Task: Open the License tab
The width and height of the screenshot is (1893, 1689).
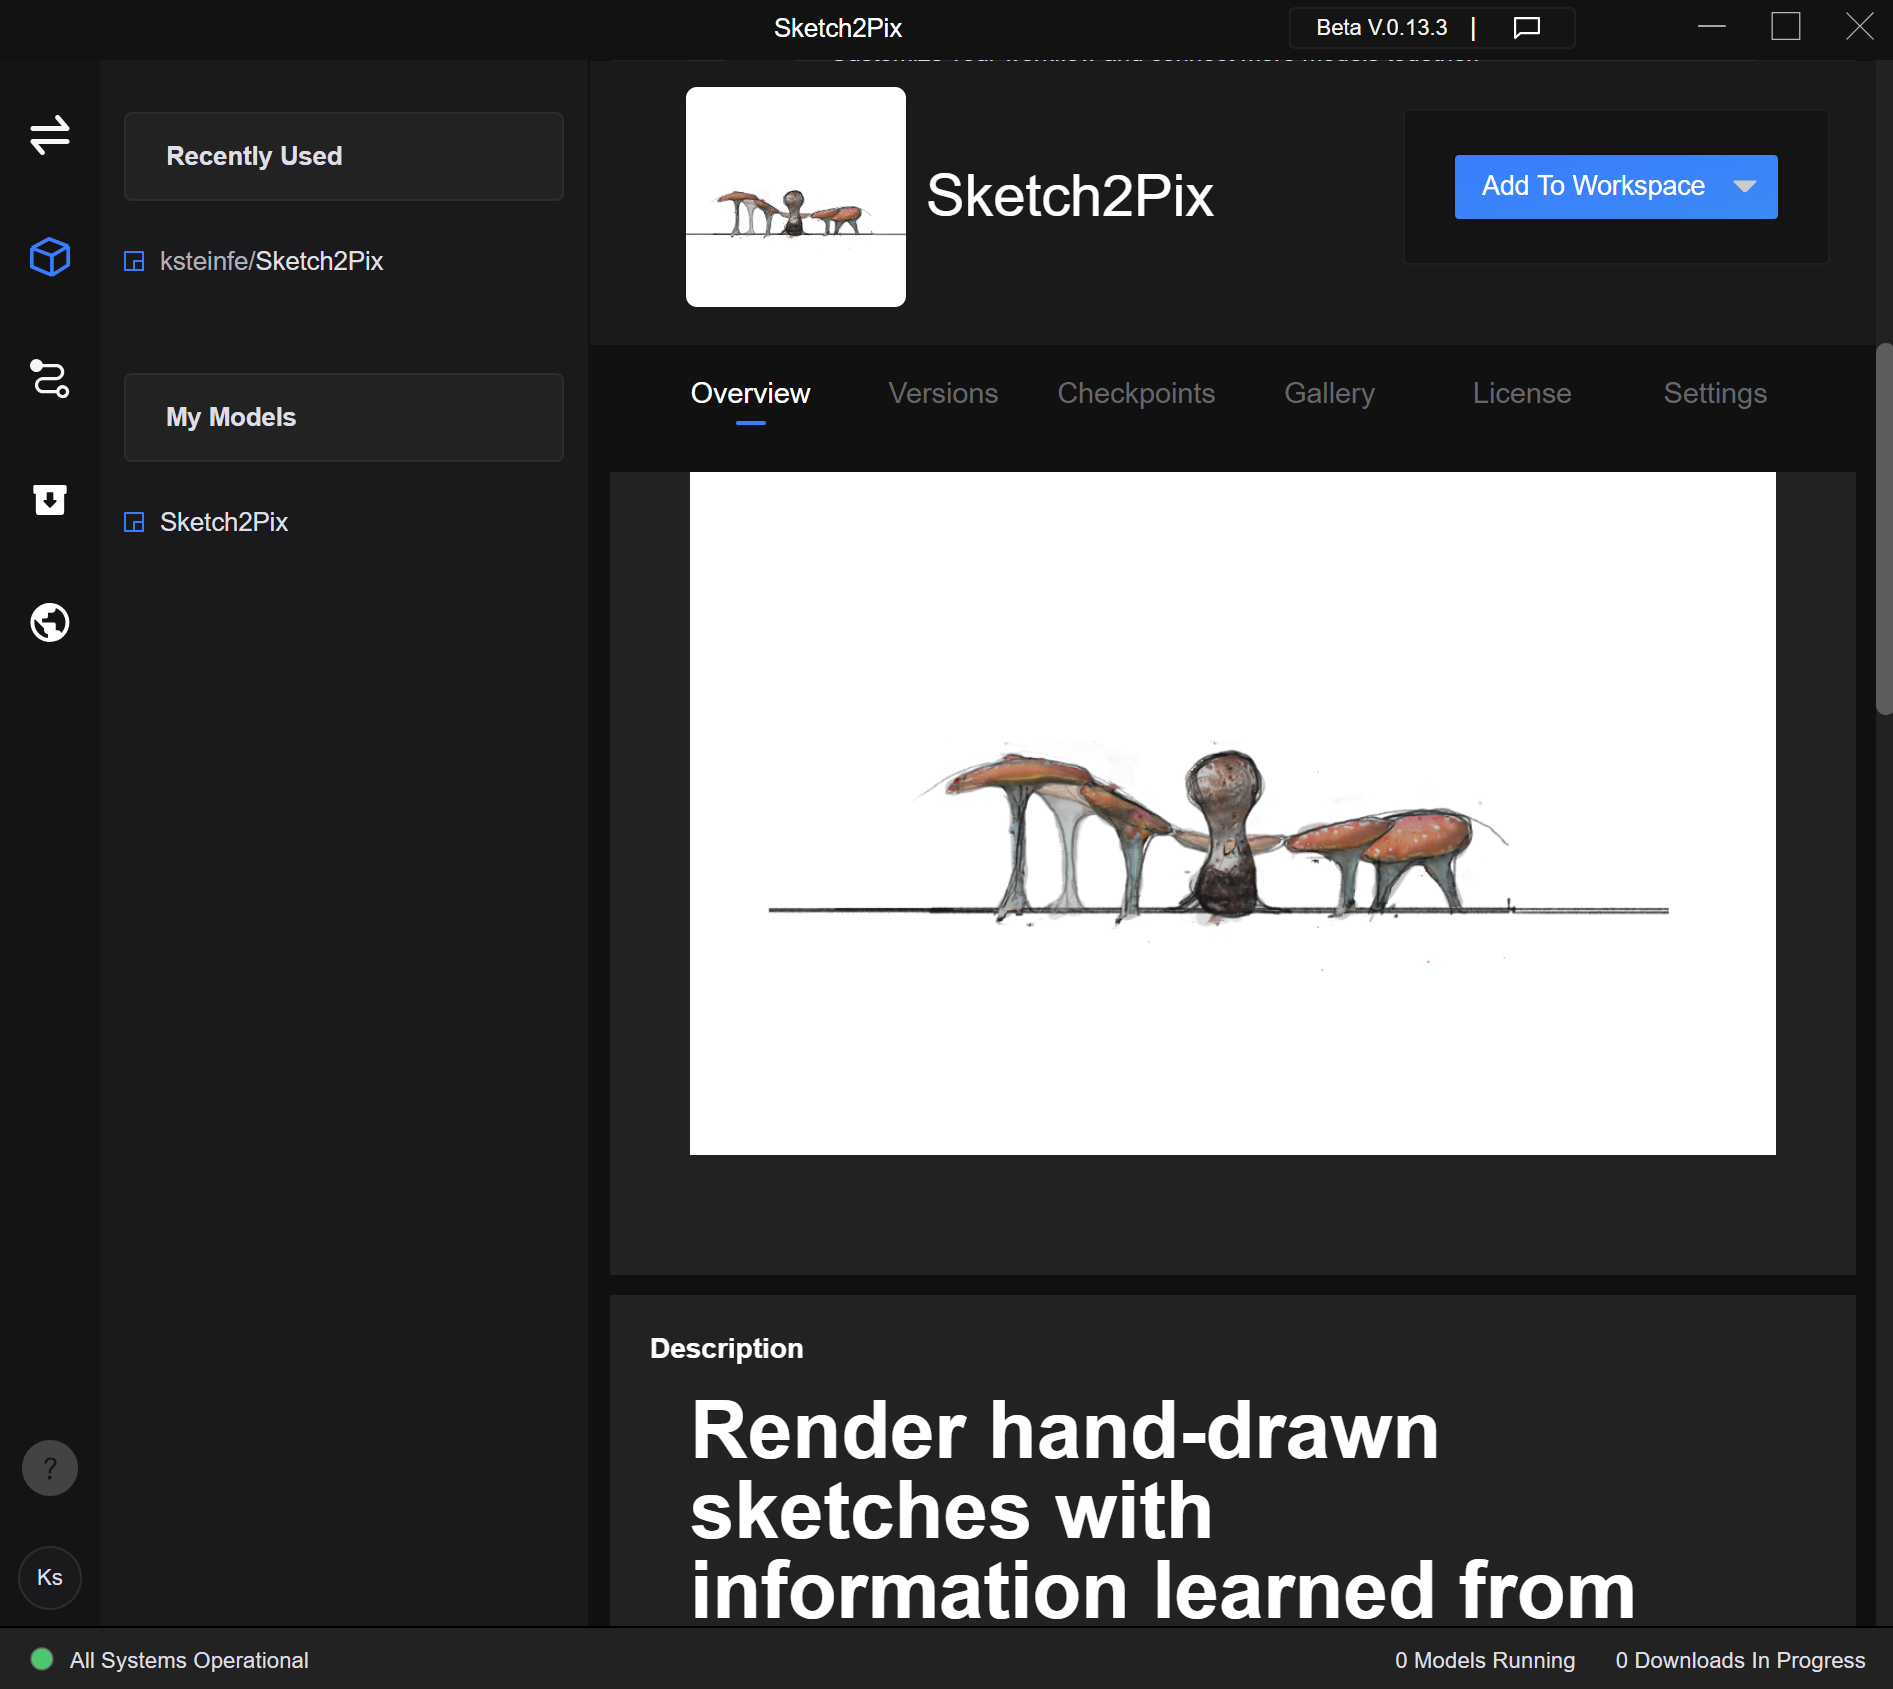Action: tap(1521, 393)
